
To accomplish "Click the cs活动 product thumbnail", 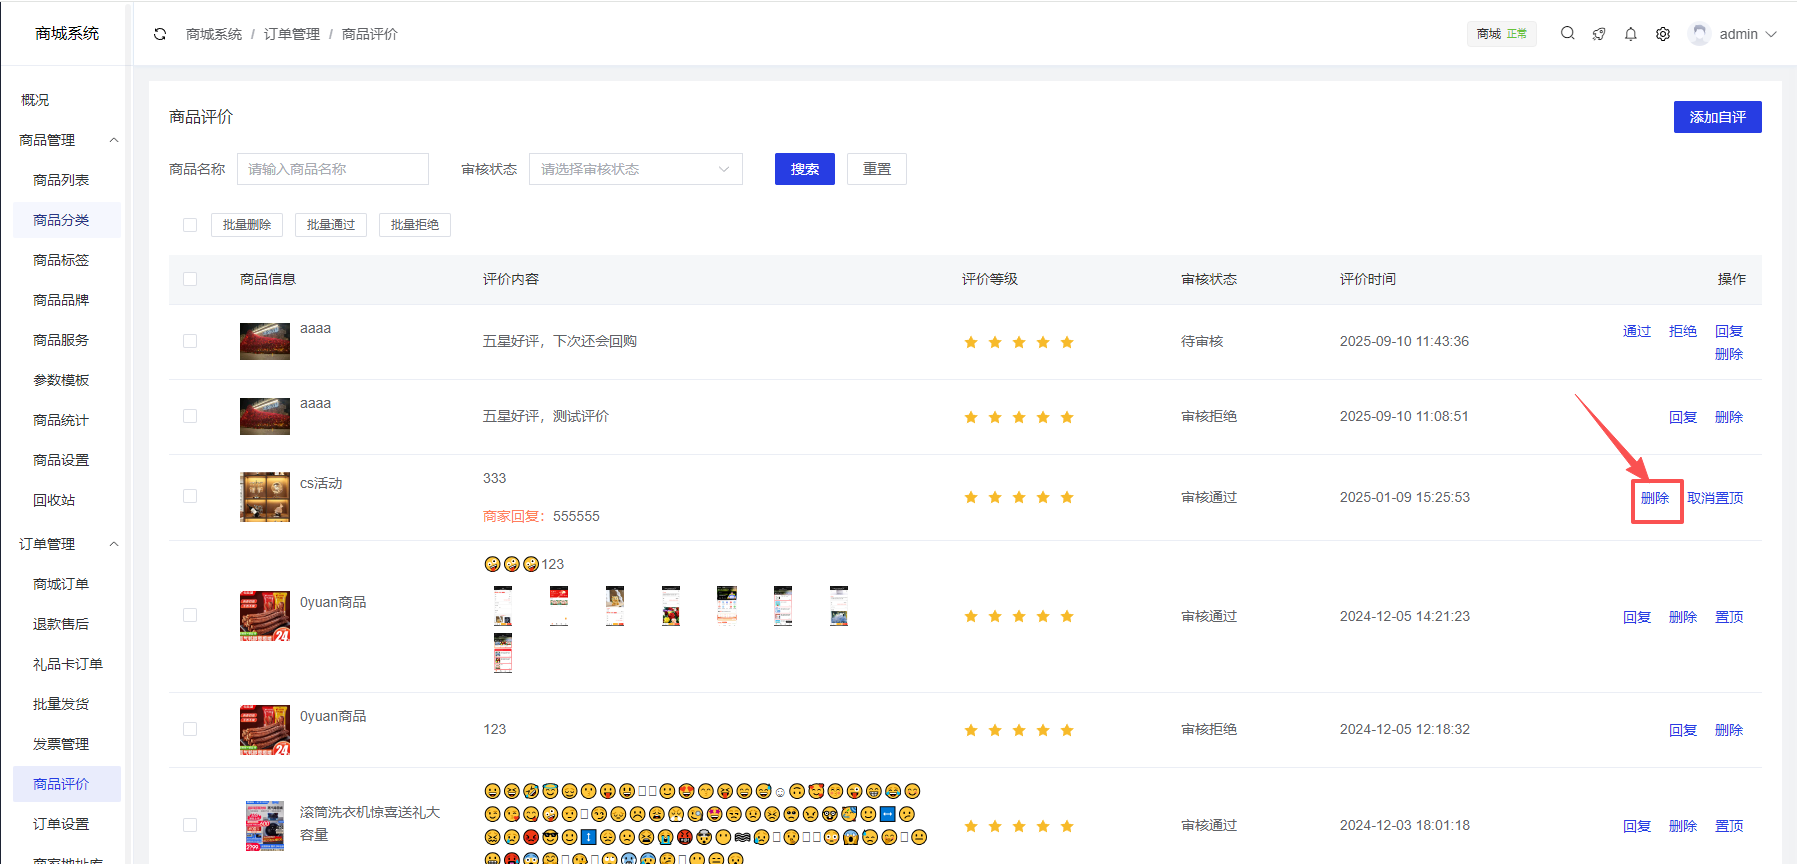I will coord(265,497).
